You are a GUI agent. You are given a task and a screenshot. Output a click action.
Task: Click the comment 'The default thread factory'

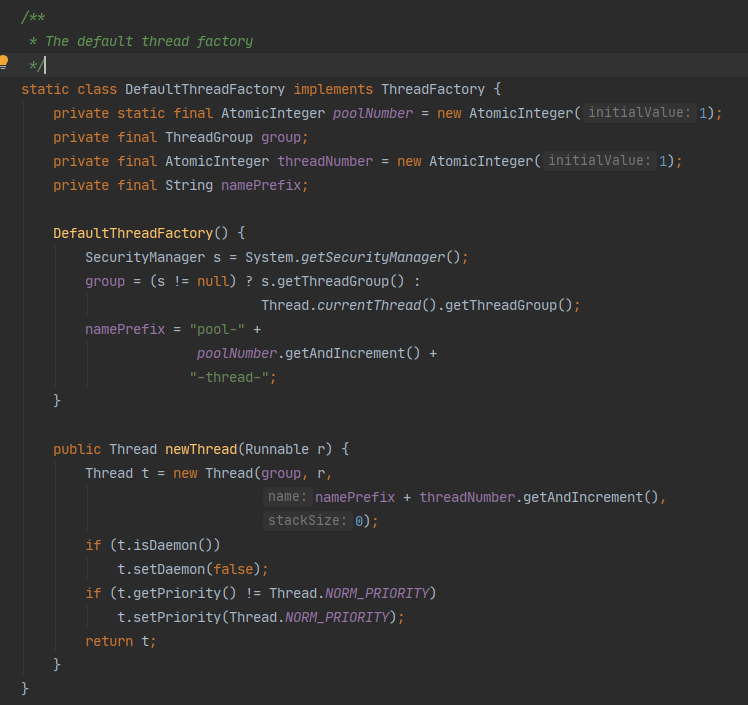point(149,41)
